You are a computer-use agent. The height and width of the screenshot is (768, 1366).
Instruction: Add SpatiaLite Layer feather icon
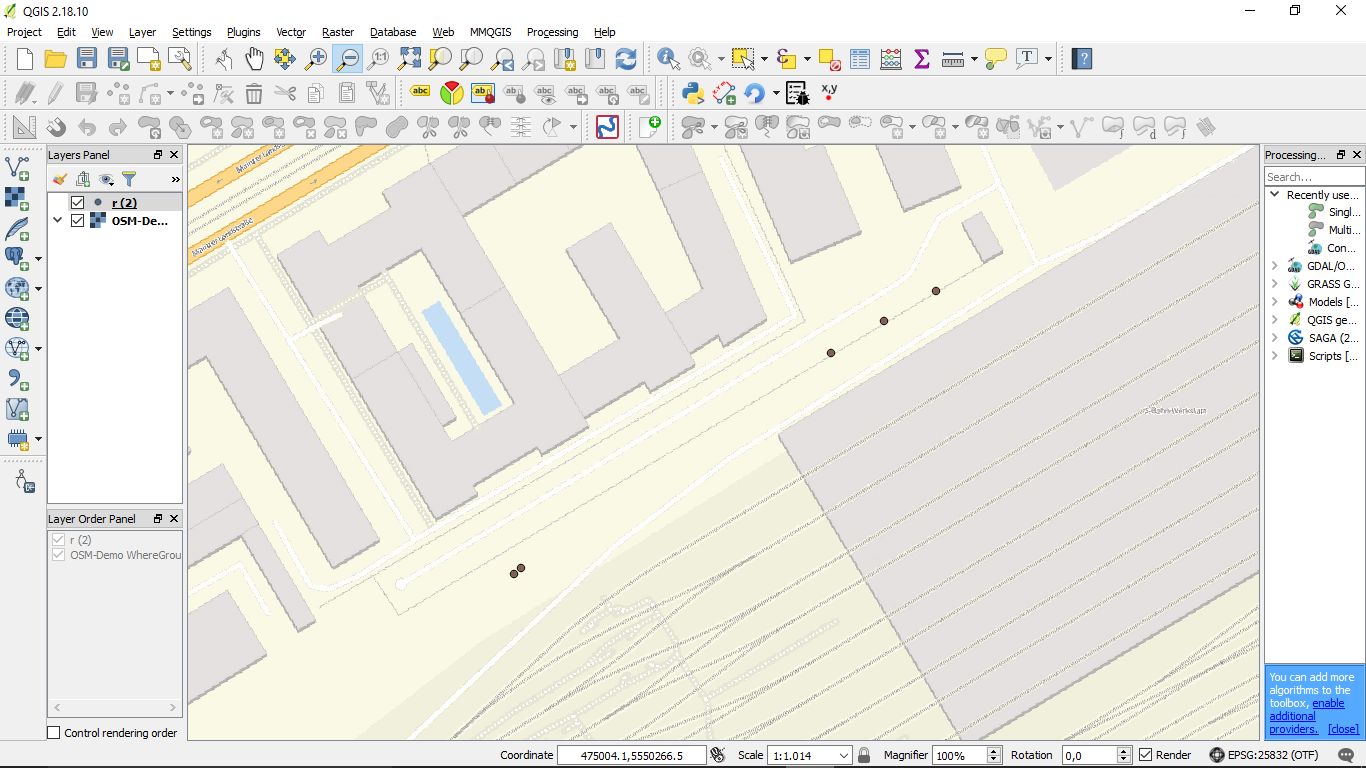point(17,227)
